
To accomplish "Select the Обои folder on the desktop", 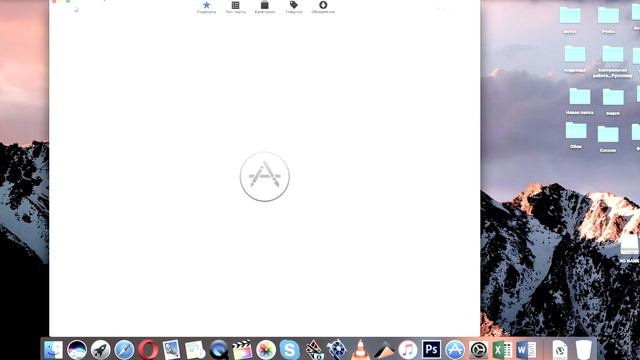I will click(576, 136).
